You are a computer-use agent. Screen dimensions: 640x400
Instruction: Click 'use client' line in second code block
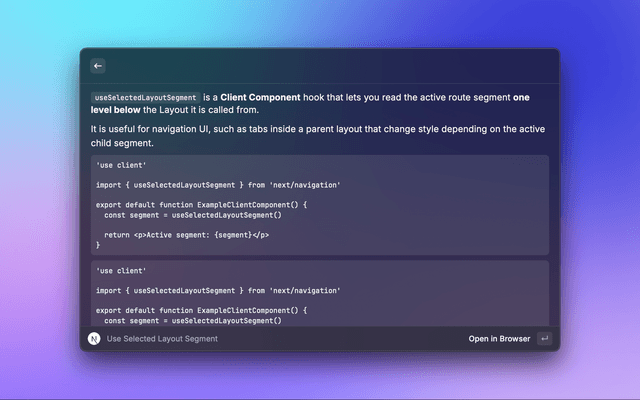(x=121, y=271)
